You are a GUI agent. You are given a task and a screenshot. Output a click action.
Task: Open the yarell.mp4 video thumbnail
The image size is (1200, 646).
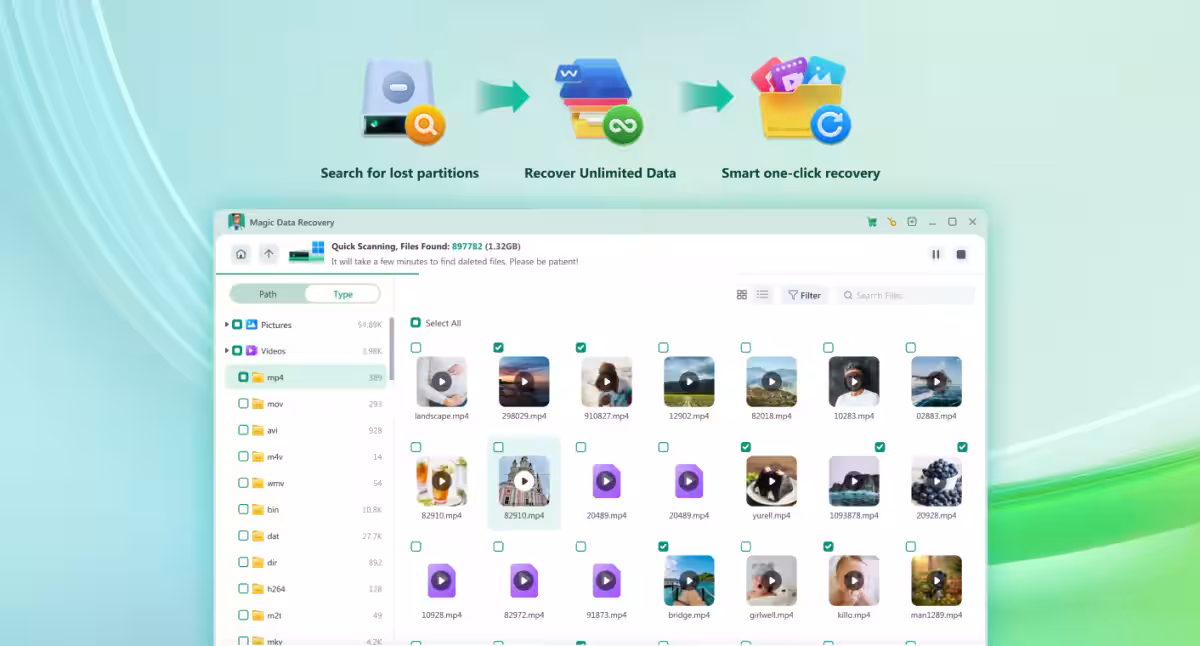[771, 481]
